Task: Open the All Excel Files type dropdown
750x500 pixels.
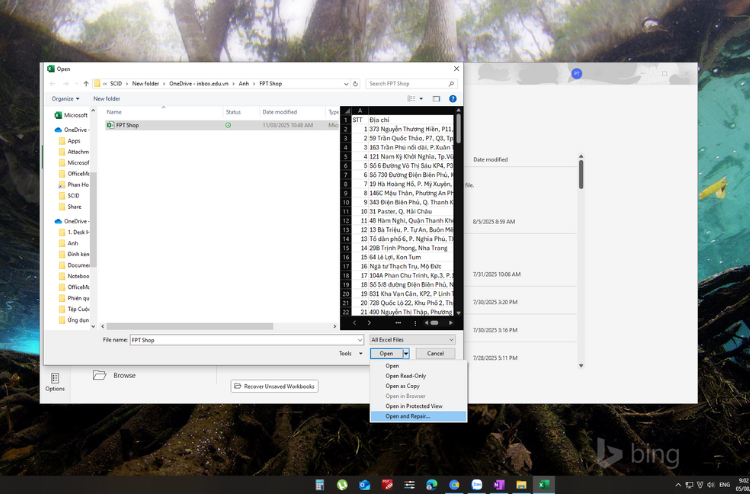Action: click(x=412, y=340)
